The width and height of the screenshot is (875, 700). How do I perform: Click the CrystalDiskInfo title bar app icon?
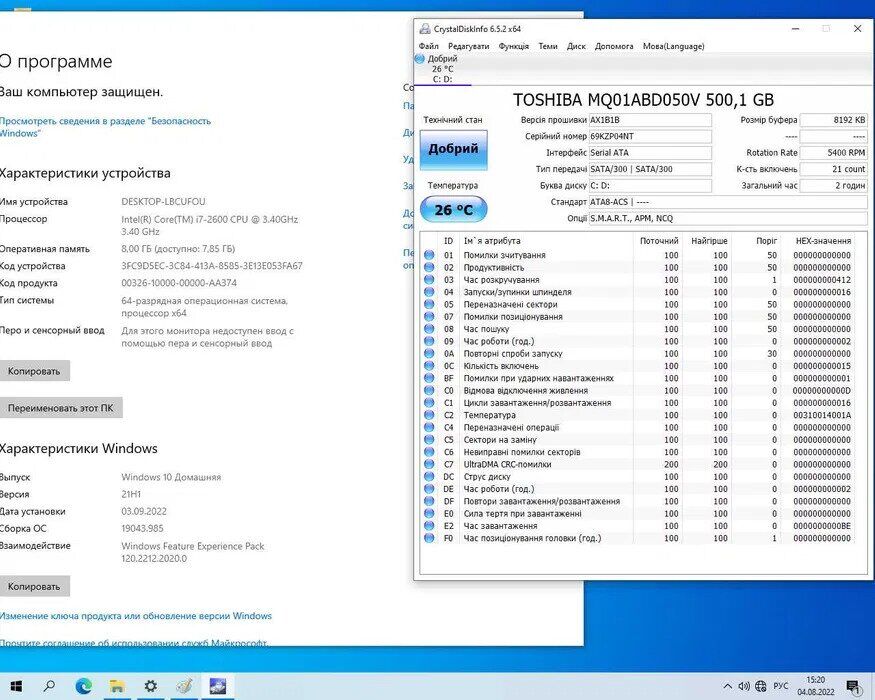tap(425, 28)
